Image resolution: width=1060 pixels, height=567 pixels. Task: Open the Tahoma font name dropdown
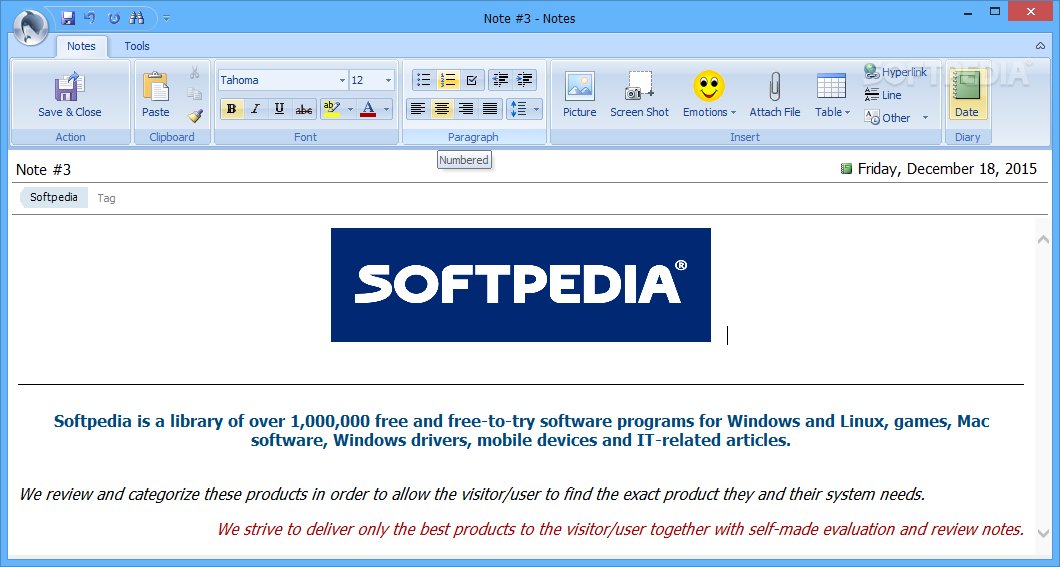(342, 80)
